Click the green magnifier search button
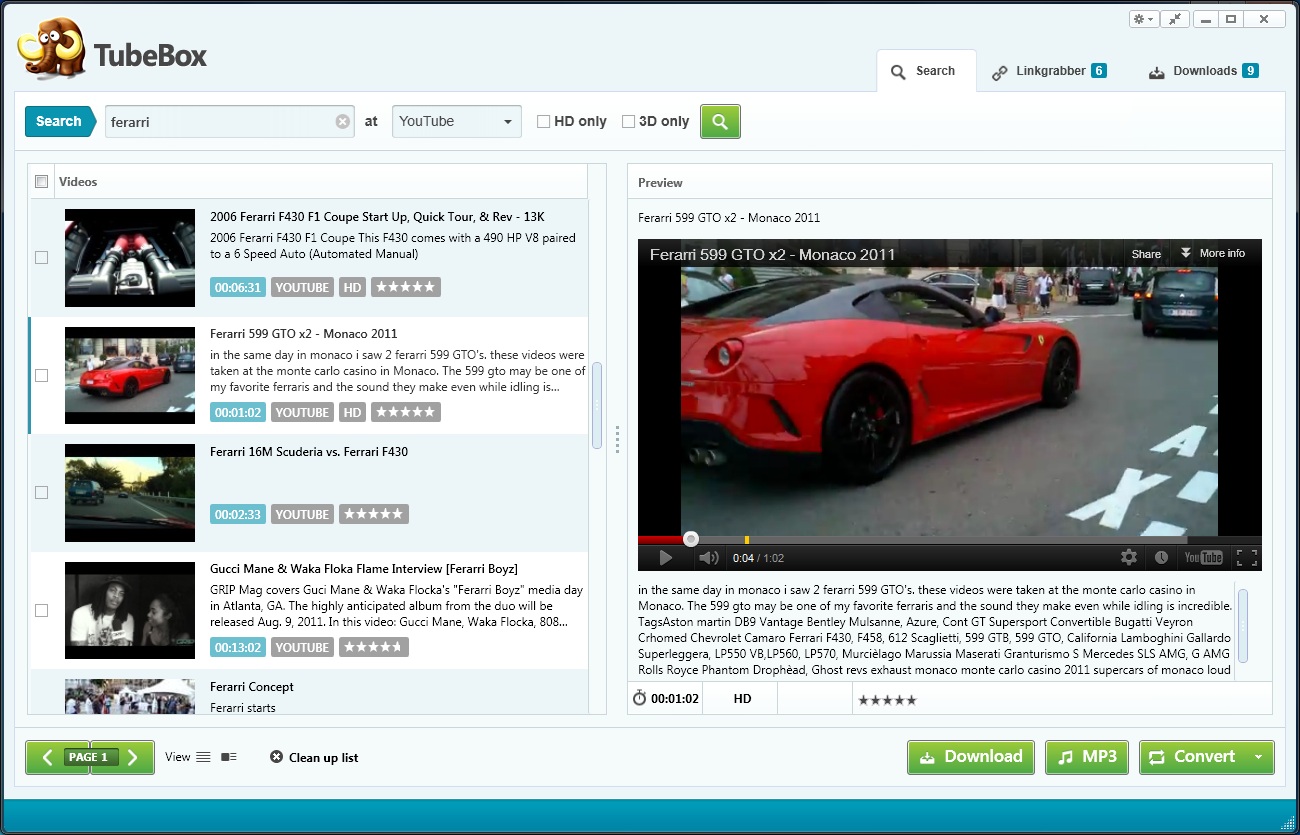 (720, 122)
